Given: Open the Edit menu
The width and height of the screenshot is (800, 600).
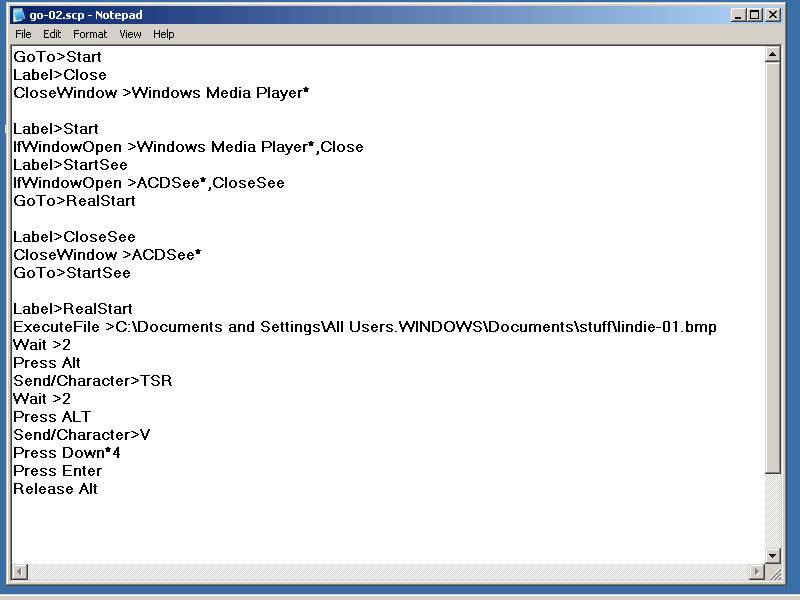Looking at the screenshot, I should click(52, 34).
